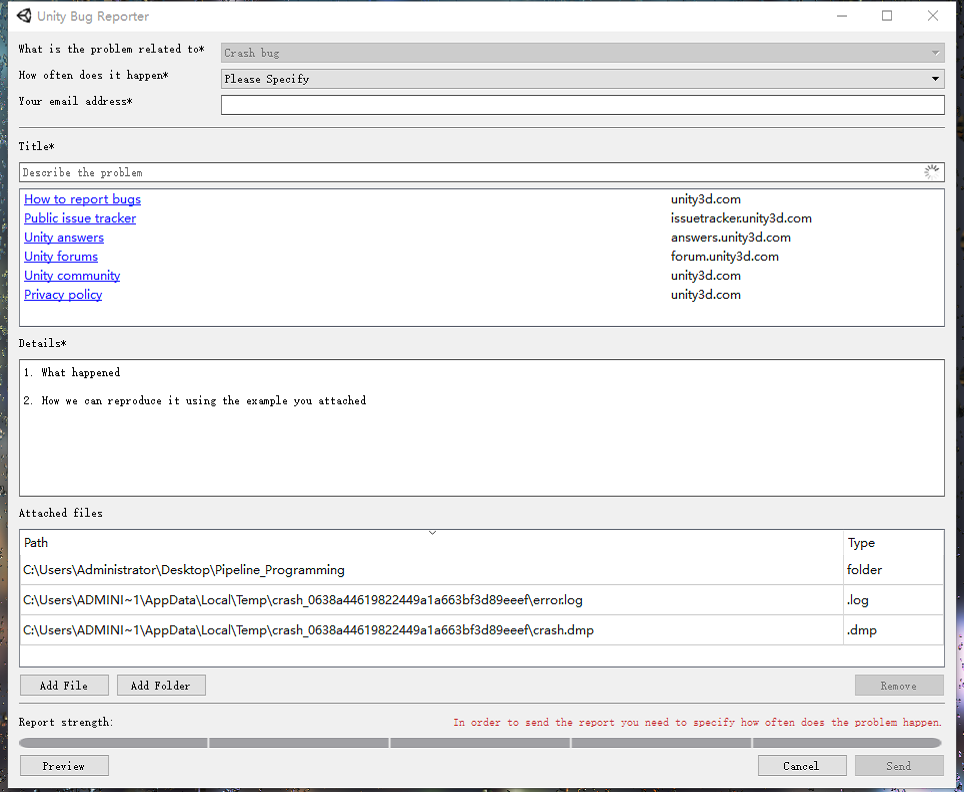Open the 'Unity answers' link
964x792 pixels.
[64, 237]
